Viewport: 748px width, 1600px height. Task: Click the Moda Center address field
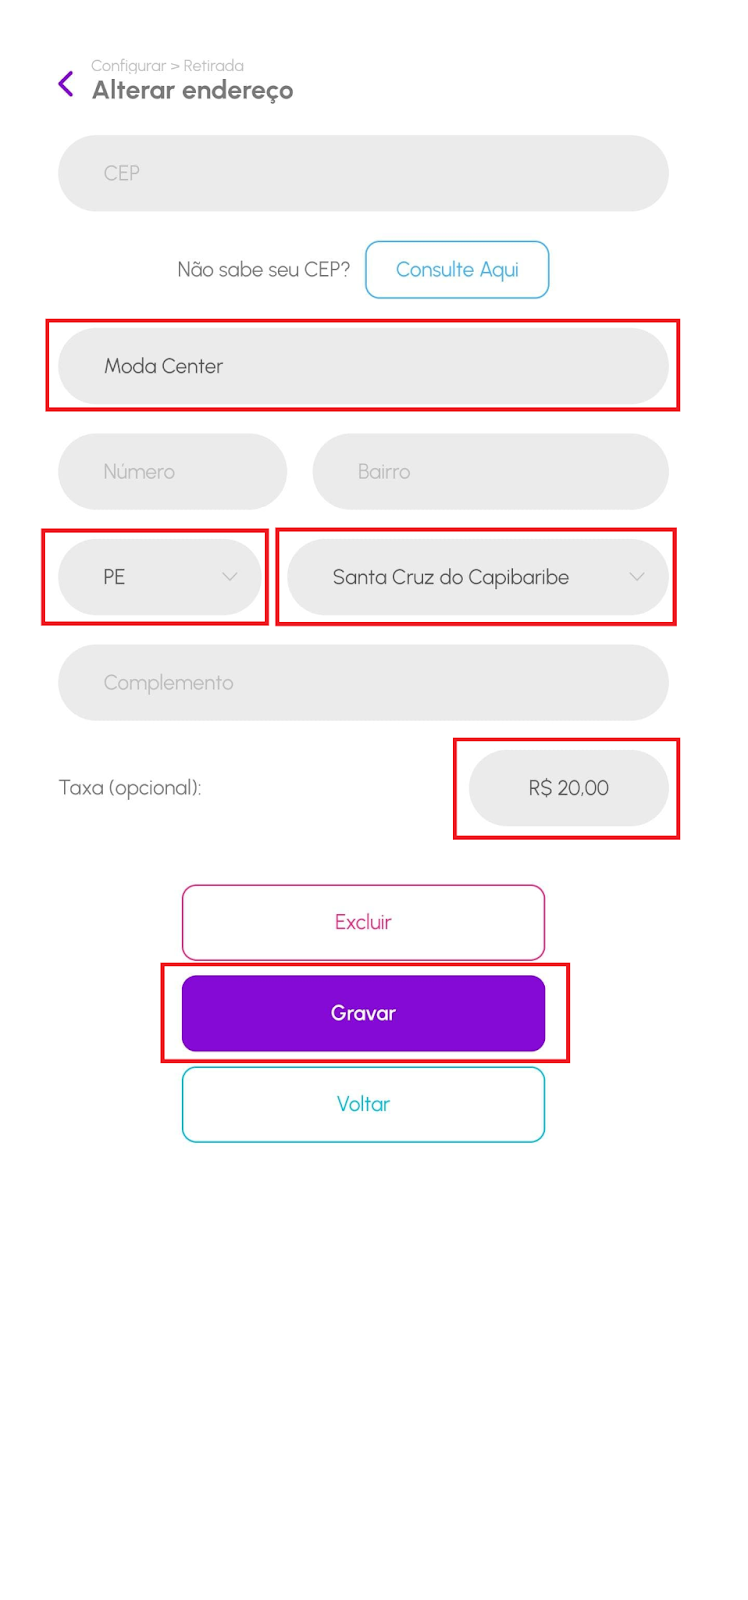[x=363, y=366]
